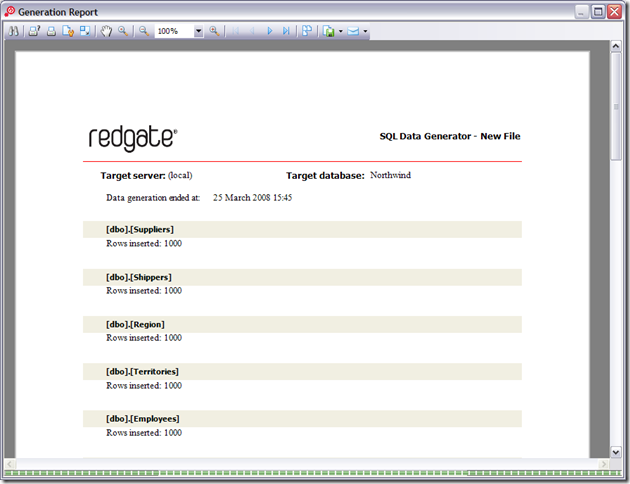This screenshot has width=630, height=484.
Task: Go to the next page
Action: click(270, 31)
